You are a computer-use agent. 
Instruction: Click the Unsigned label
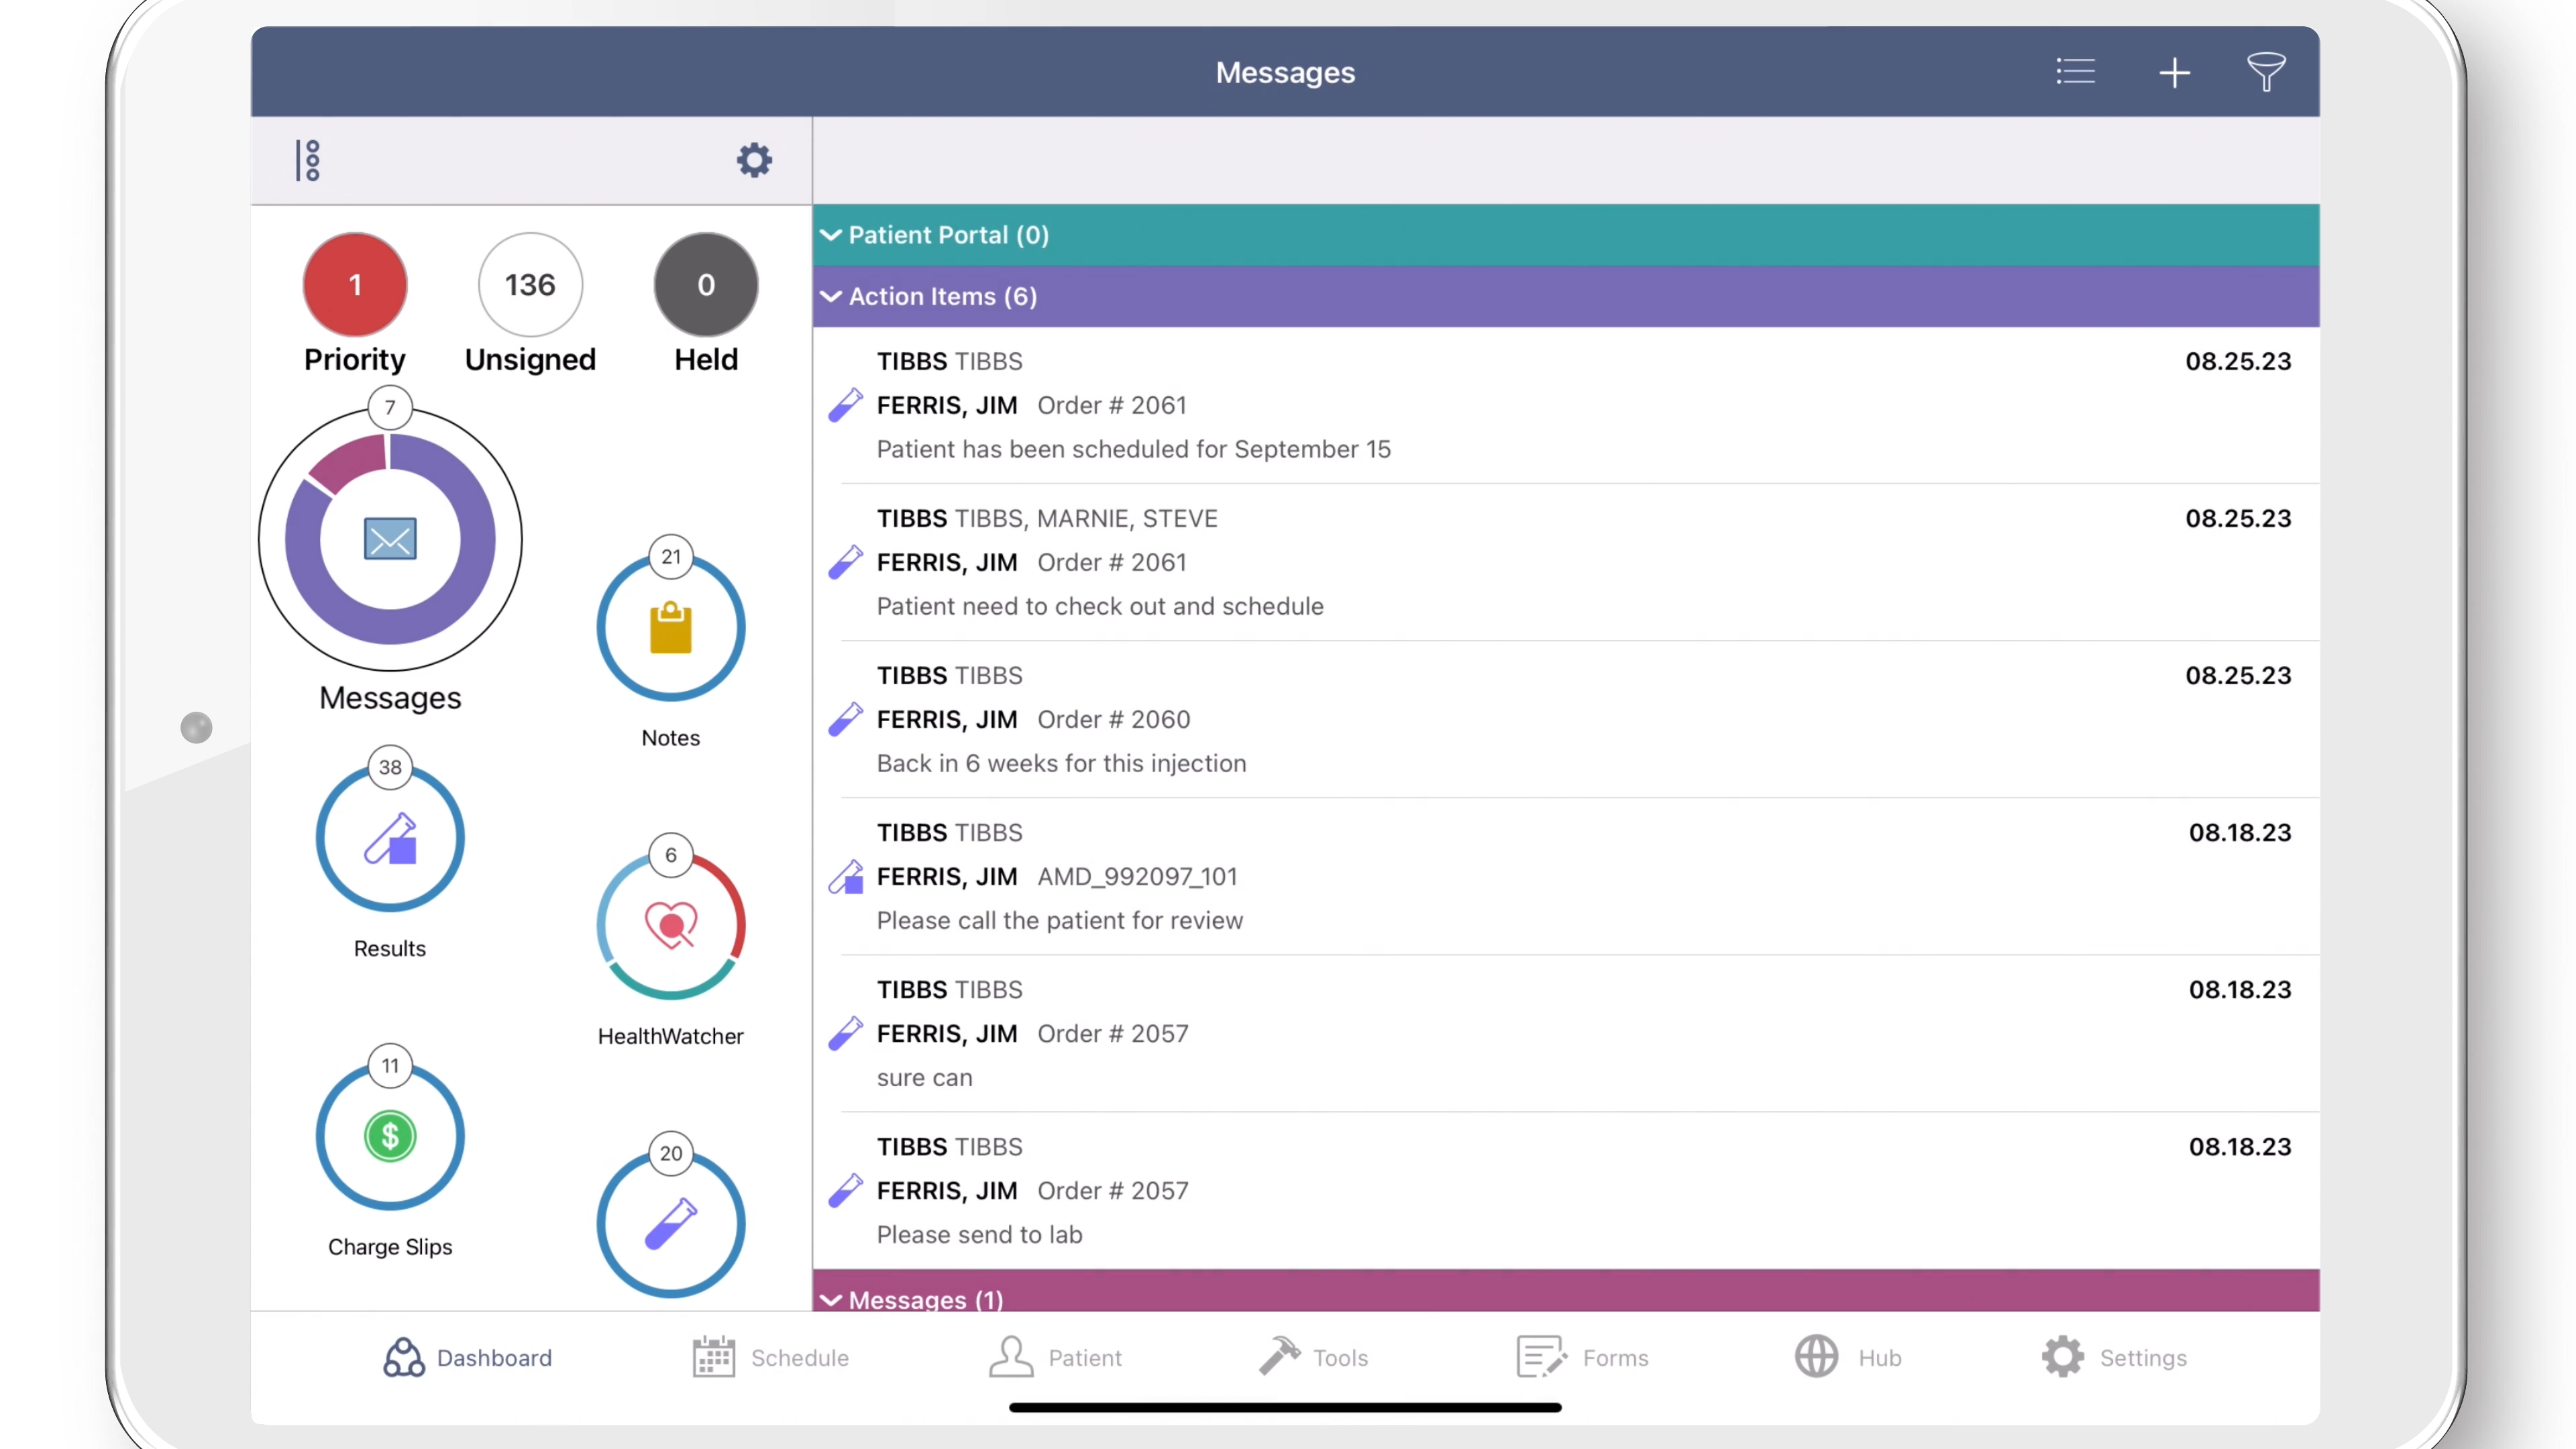pos(530,359)
